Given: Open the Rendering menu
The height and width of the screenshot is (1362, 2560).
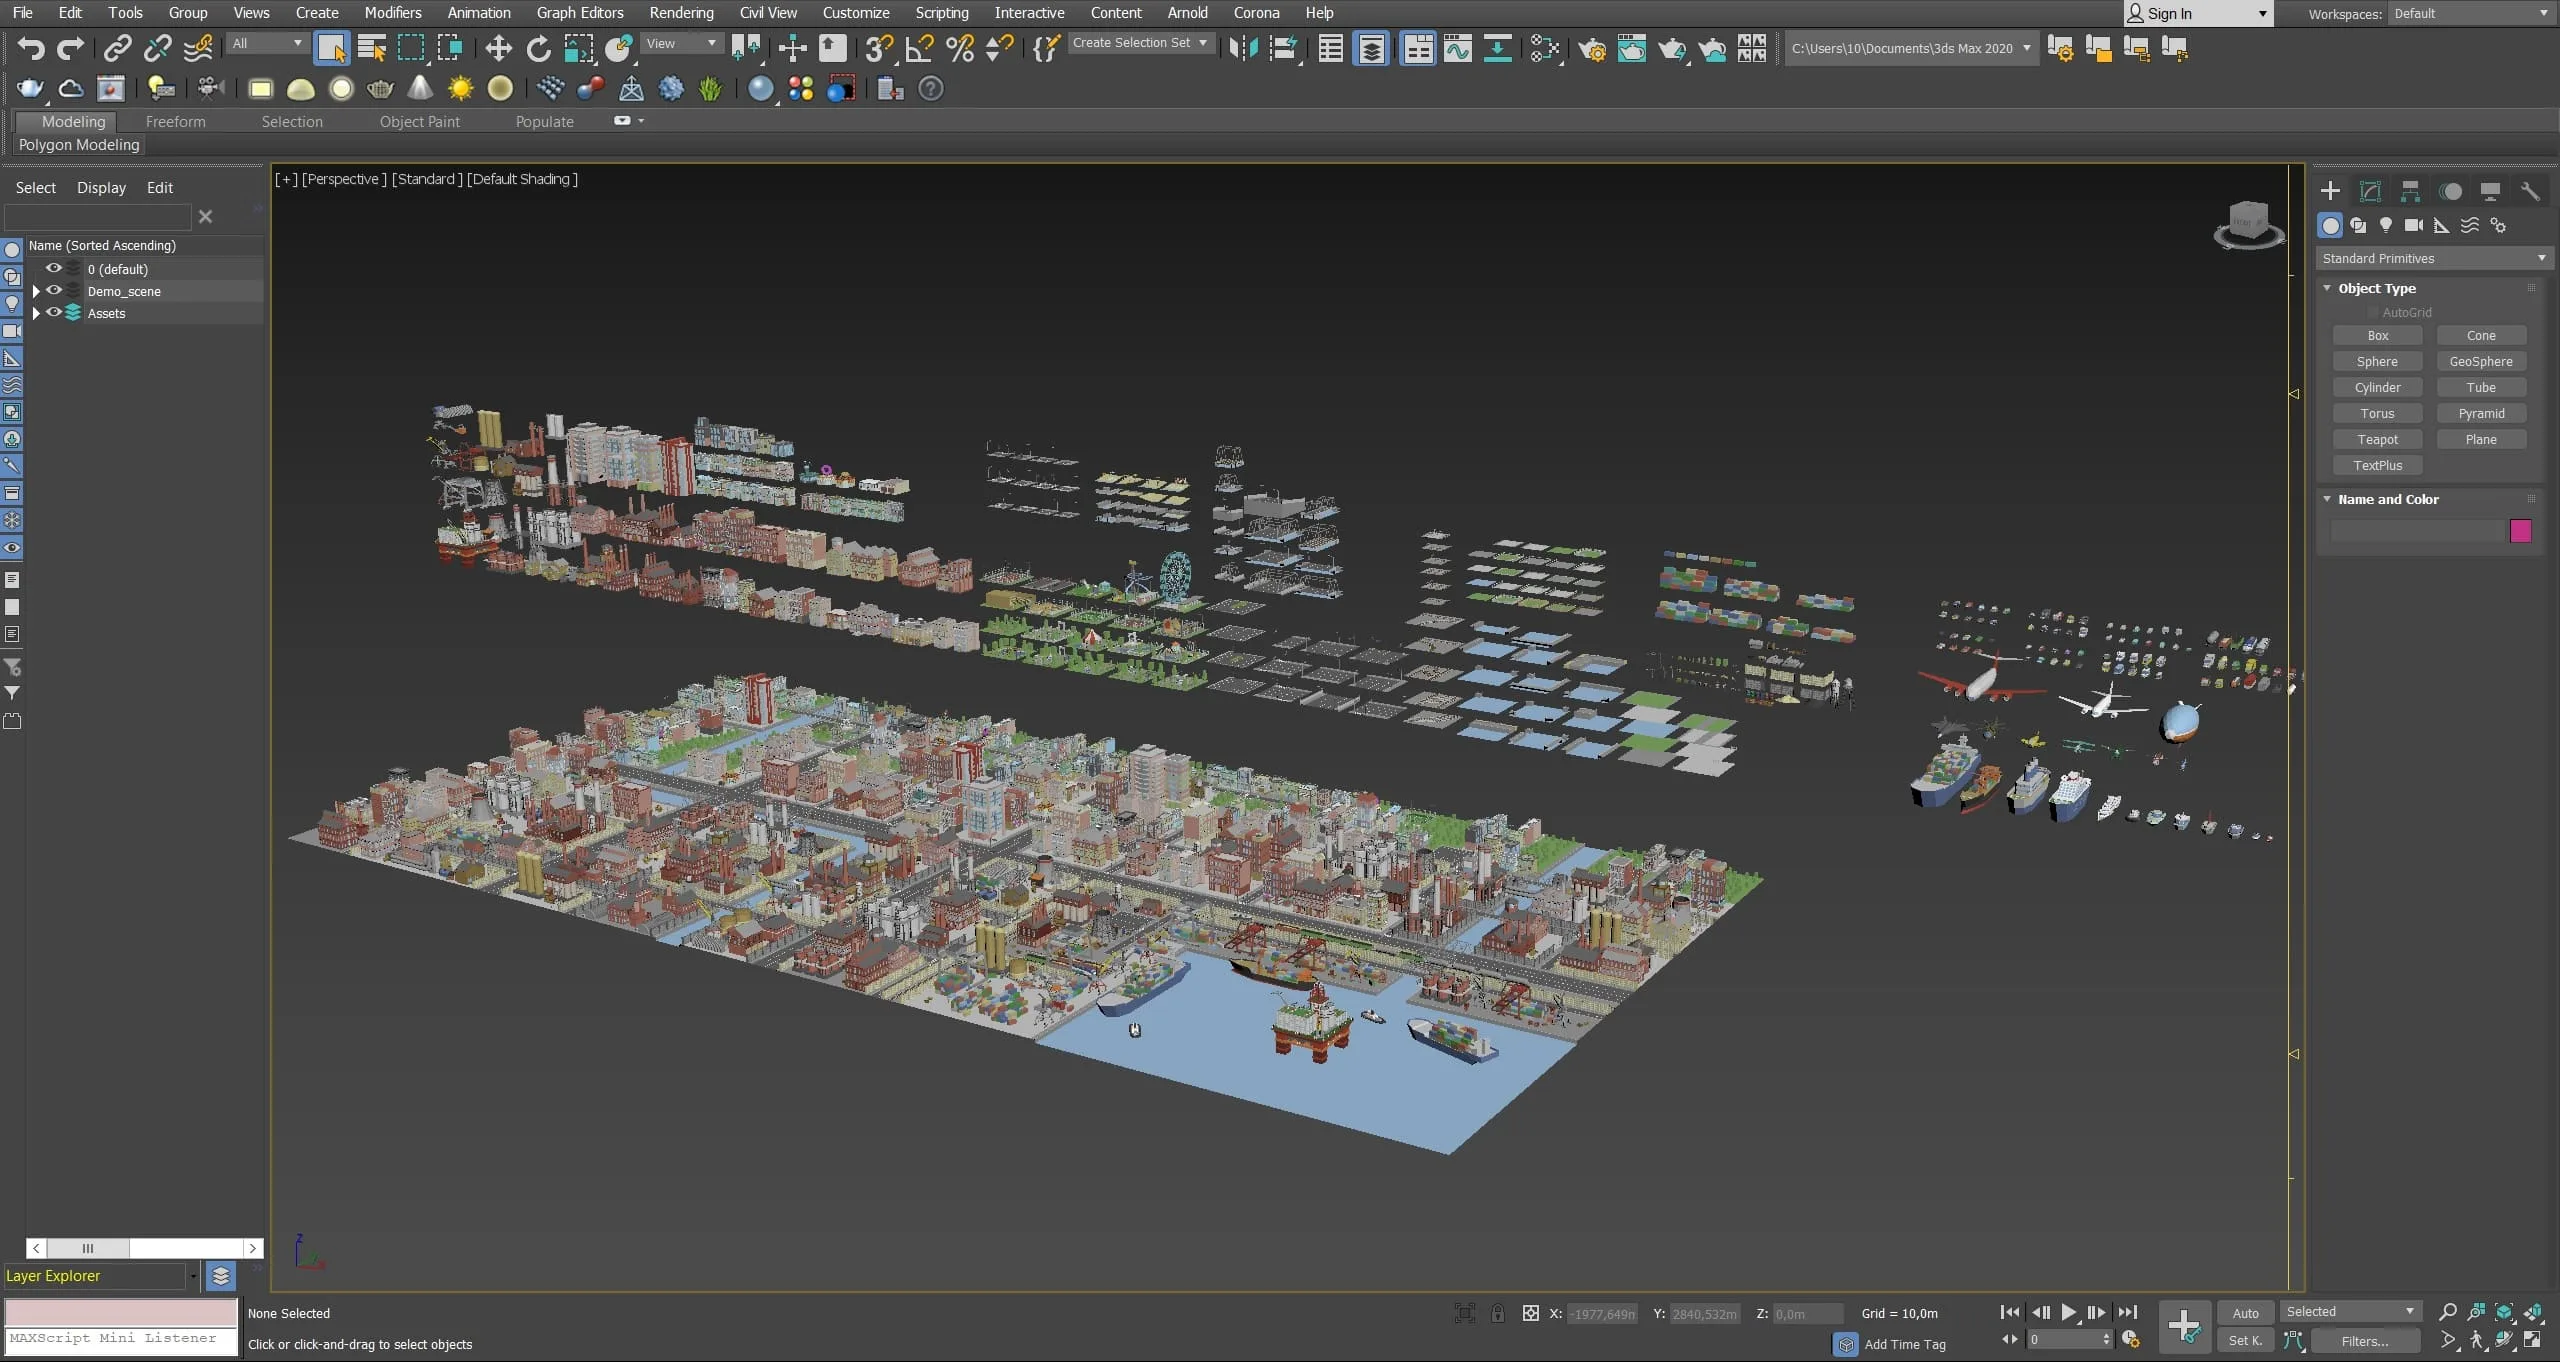Looking at the screenshot, I should coord(681,13).
